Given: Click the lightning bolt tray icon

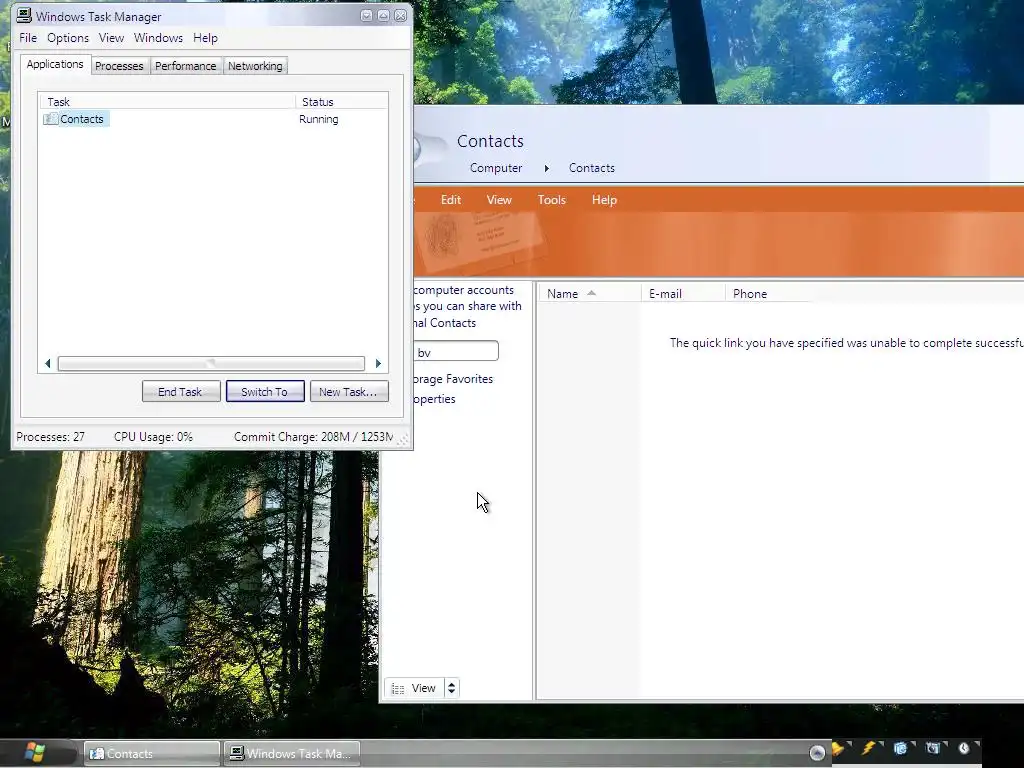Looking at the screenshot, I should (869, 748).
